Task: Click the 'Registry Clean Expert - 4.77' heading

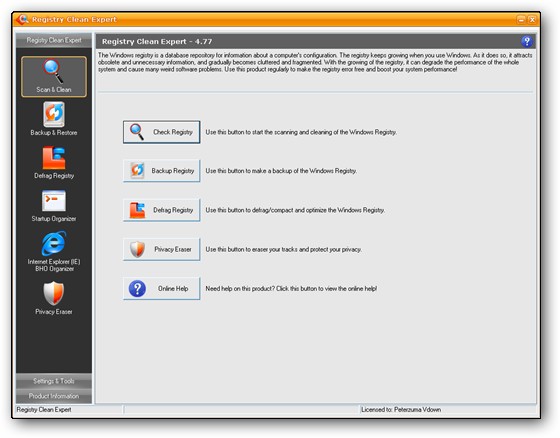Action: 157,41
